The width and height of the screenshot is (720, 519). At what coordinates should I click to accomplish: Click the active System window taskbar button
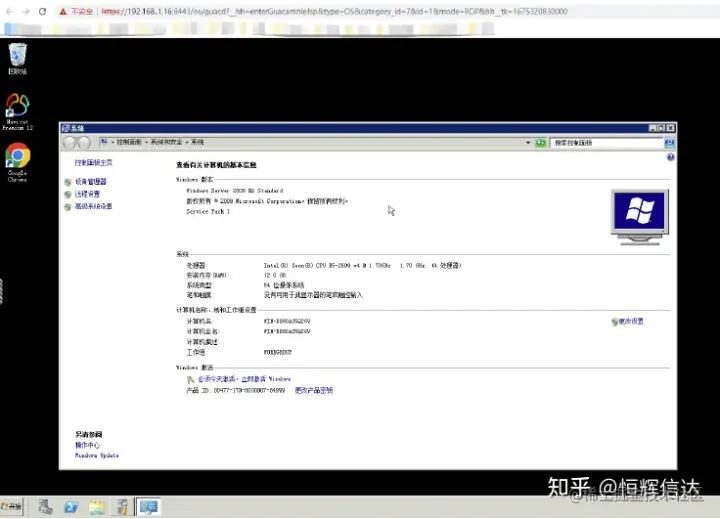point(148,507)
